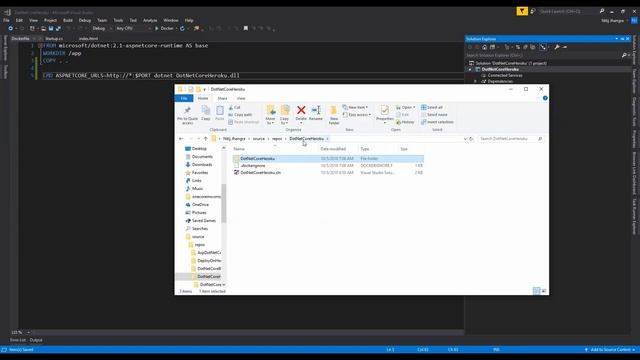Select the DotNetCoreHeroku folder row
The height and width of the screenshot is (360, 640).
[x=328, y=158]
